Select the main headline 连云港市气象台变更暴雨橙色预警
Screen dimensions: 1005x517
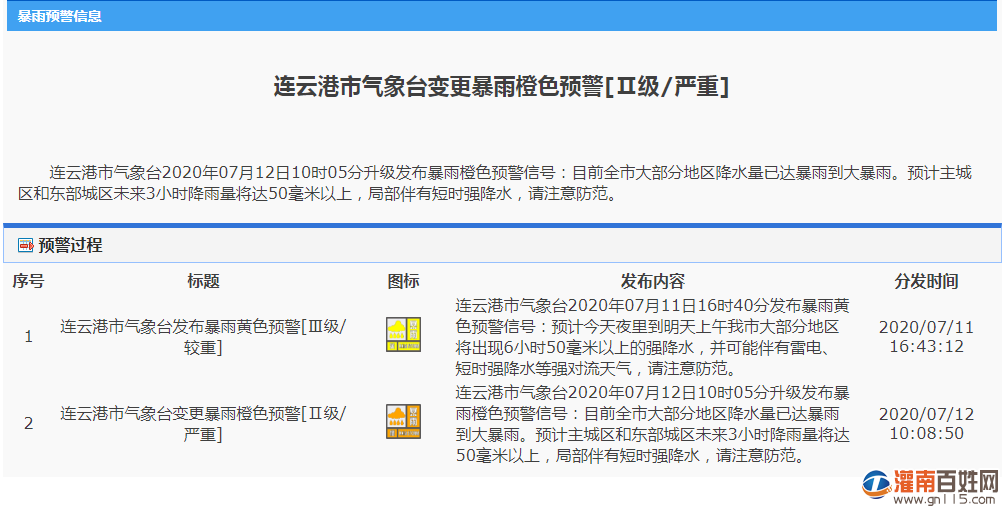(501, 86)
